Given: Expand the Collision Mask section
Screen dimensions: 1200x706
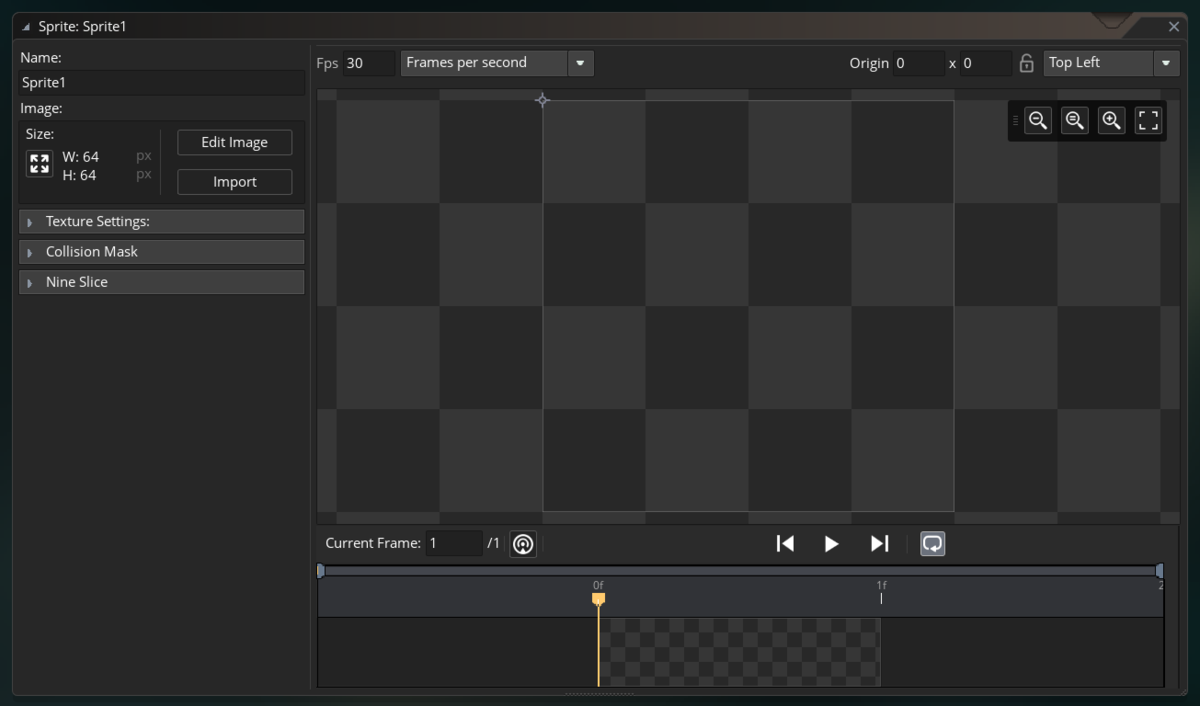Looking at the screenshot, I should click(161, 251).
